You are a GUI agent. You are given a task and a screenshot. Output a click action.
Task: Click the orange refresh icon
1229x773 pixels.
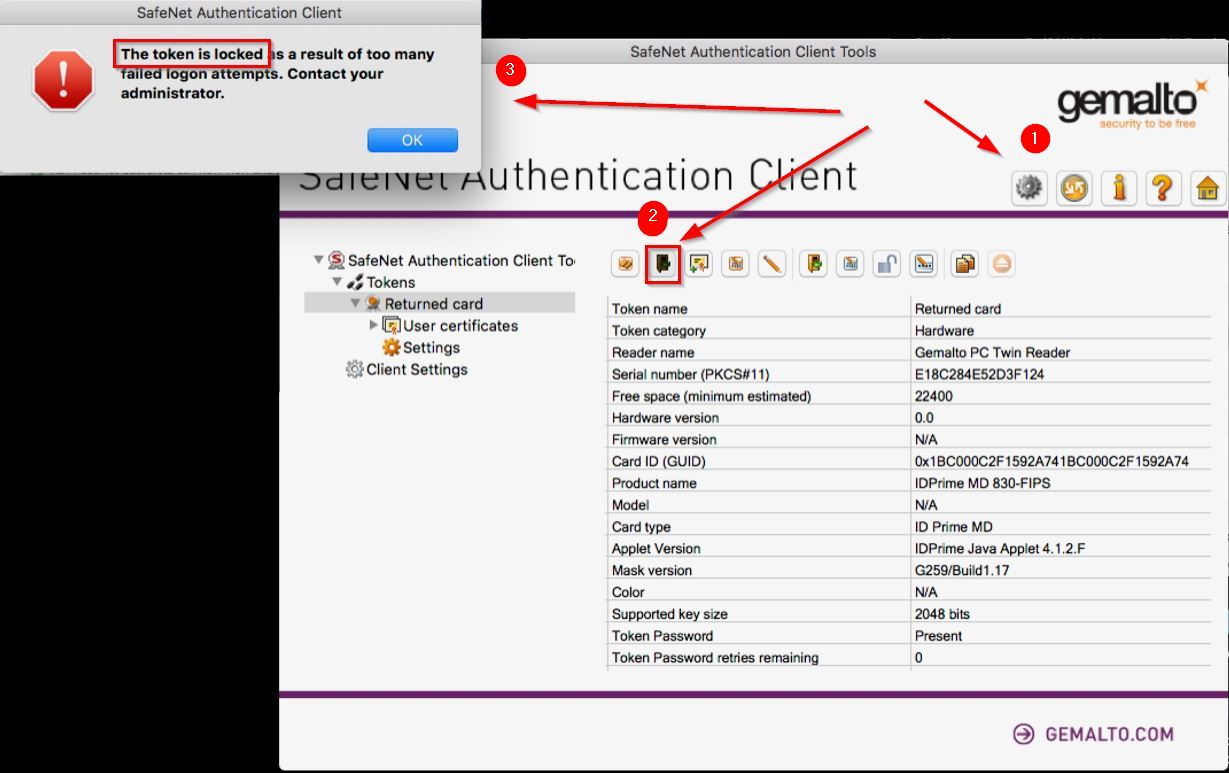coord(1075,188)
